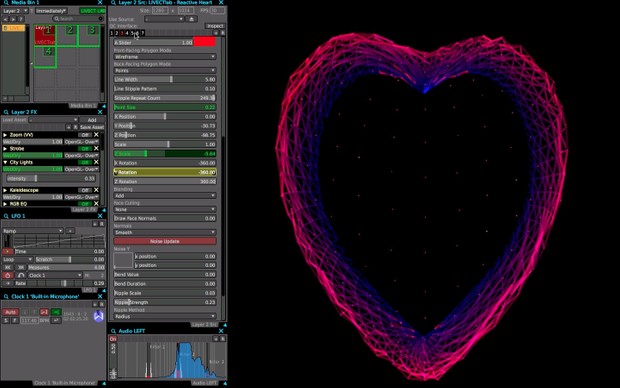The height and width of the screenshot is (388, 620).
Task: Click the eject icon beside Use Source
Action: (192, 19)
